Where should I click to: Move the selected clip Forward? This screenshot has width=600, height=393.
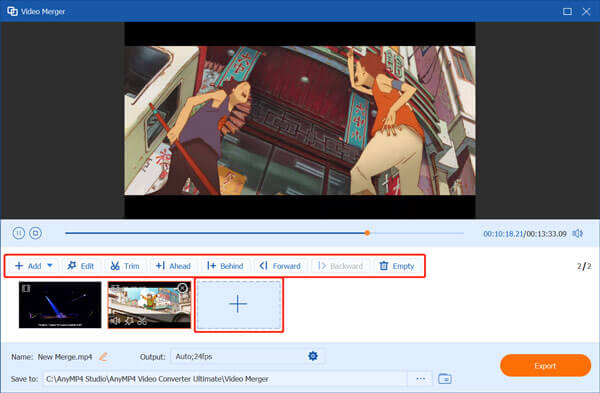click(x=280, y=266)
